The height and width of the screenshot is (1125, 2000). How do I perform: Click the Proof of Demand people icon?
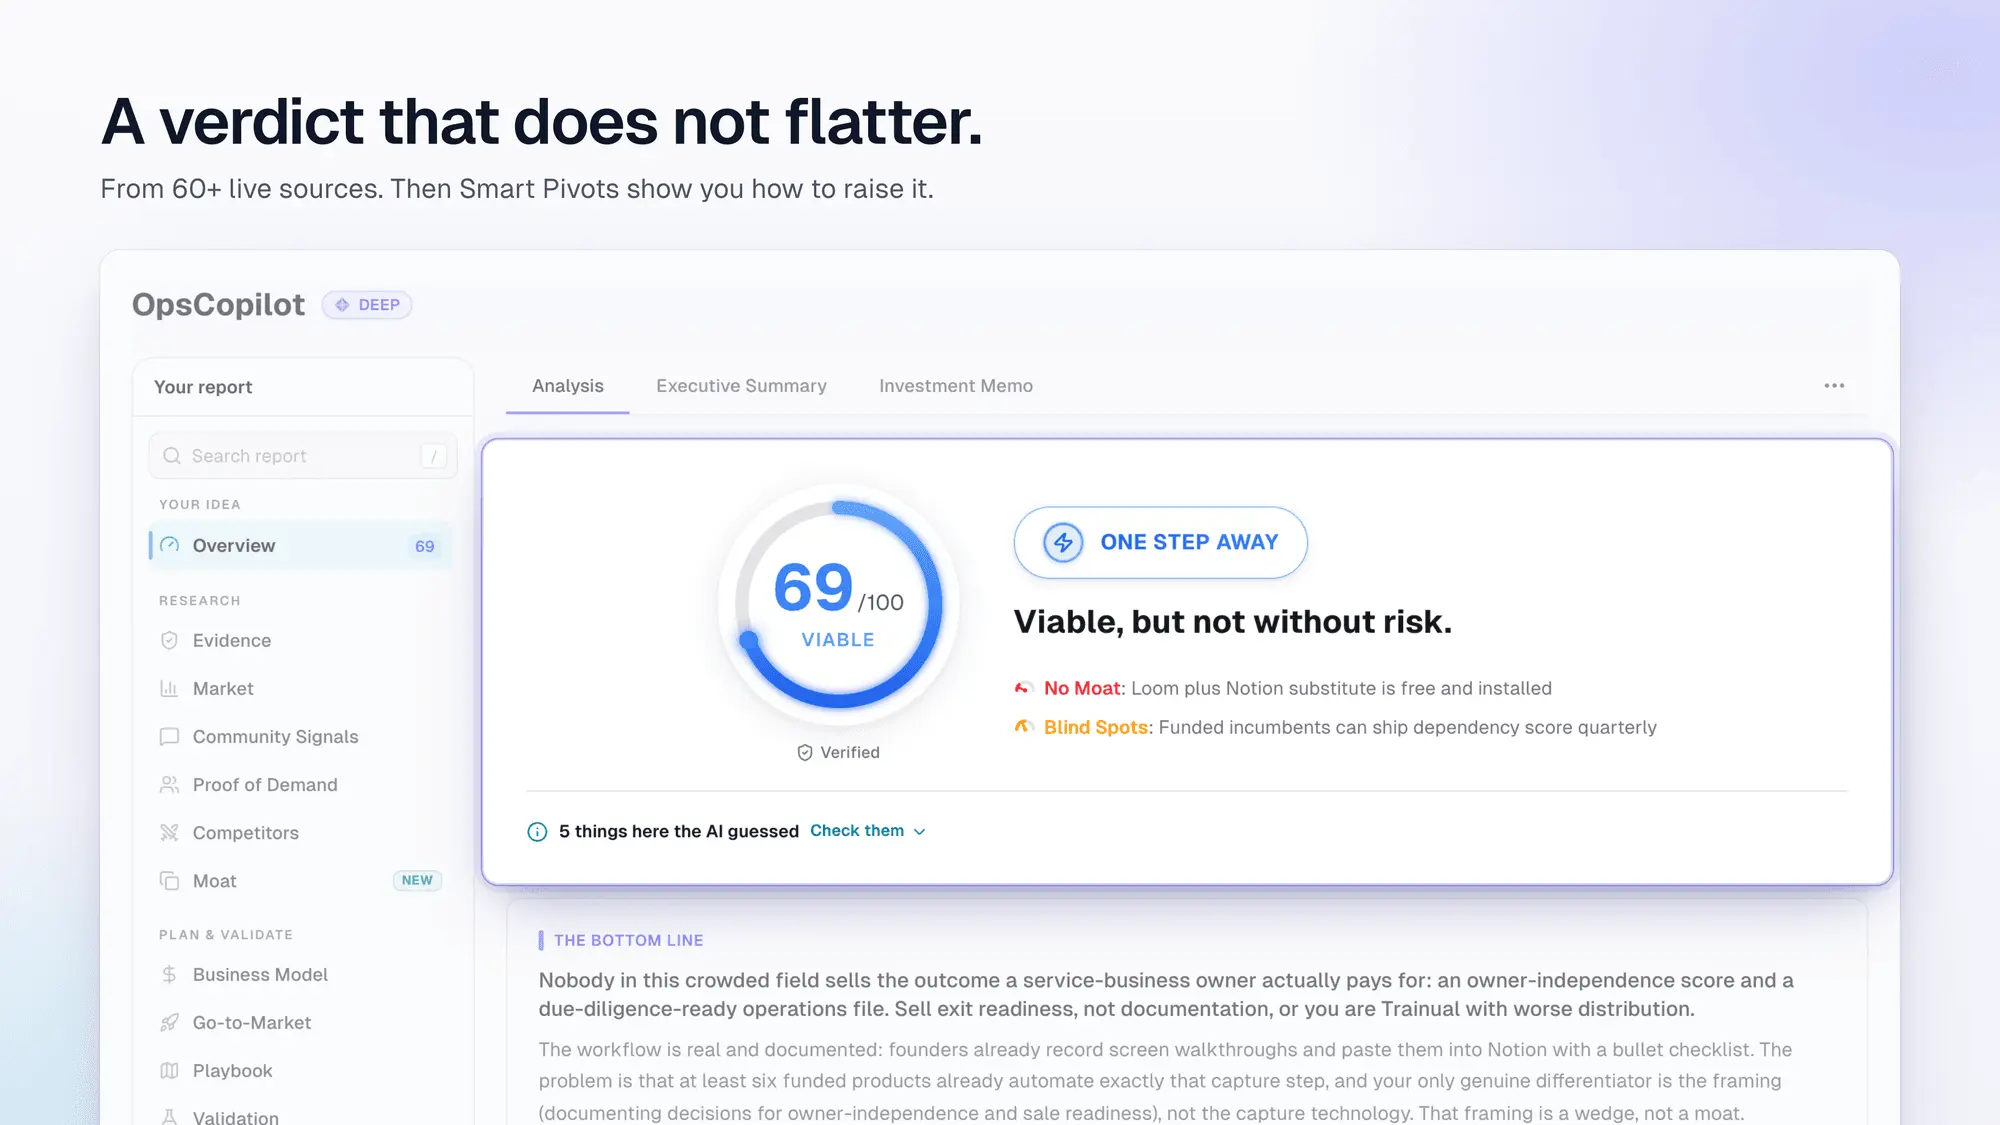point(169,784)
